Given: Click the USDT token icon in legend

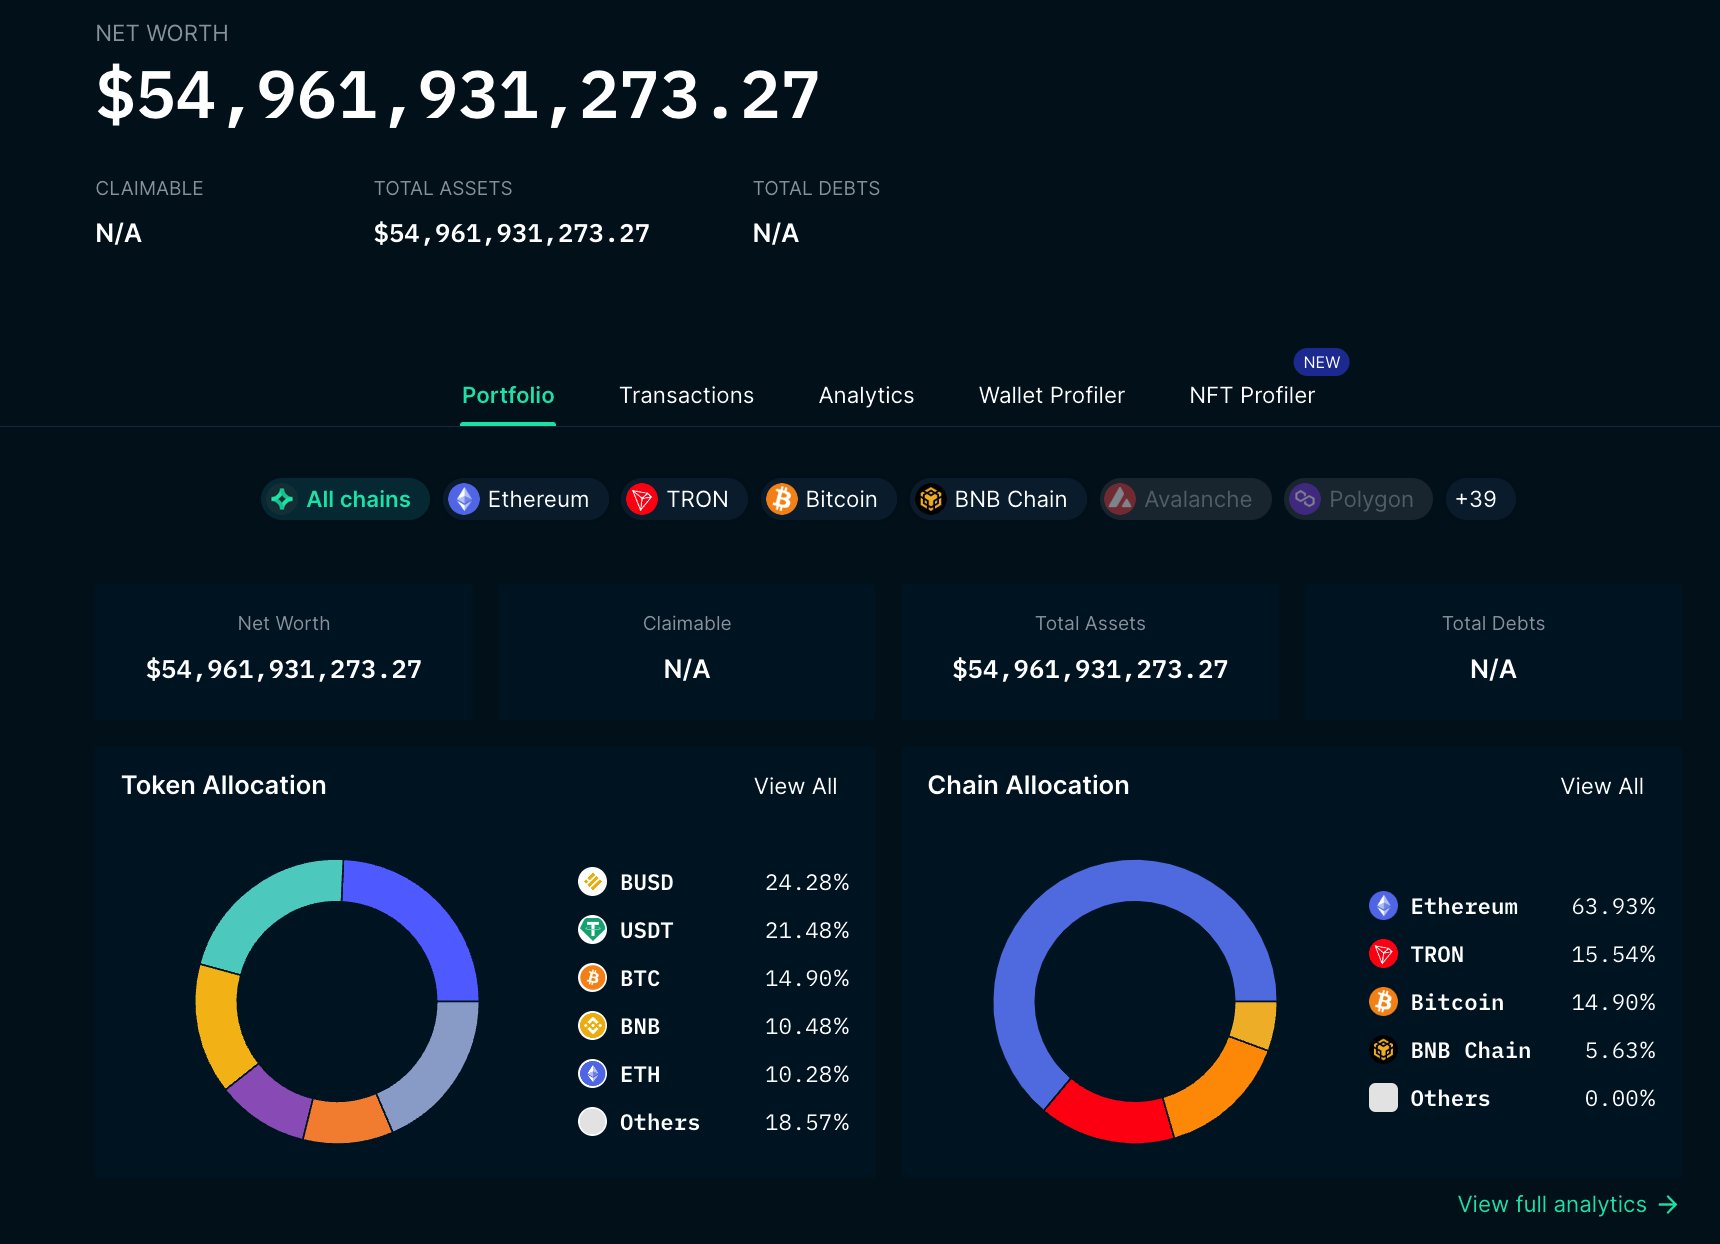Looking at the screenshot, I should pyautogui.click(x=593, y=930).
